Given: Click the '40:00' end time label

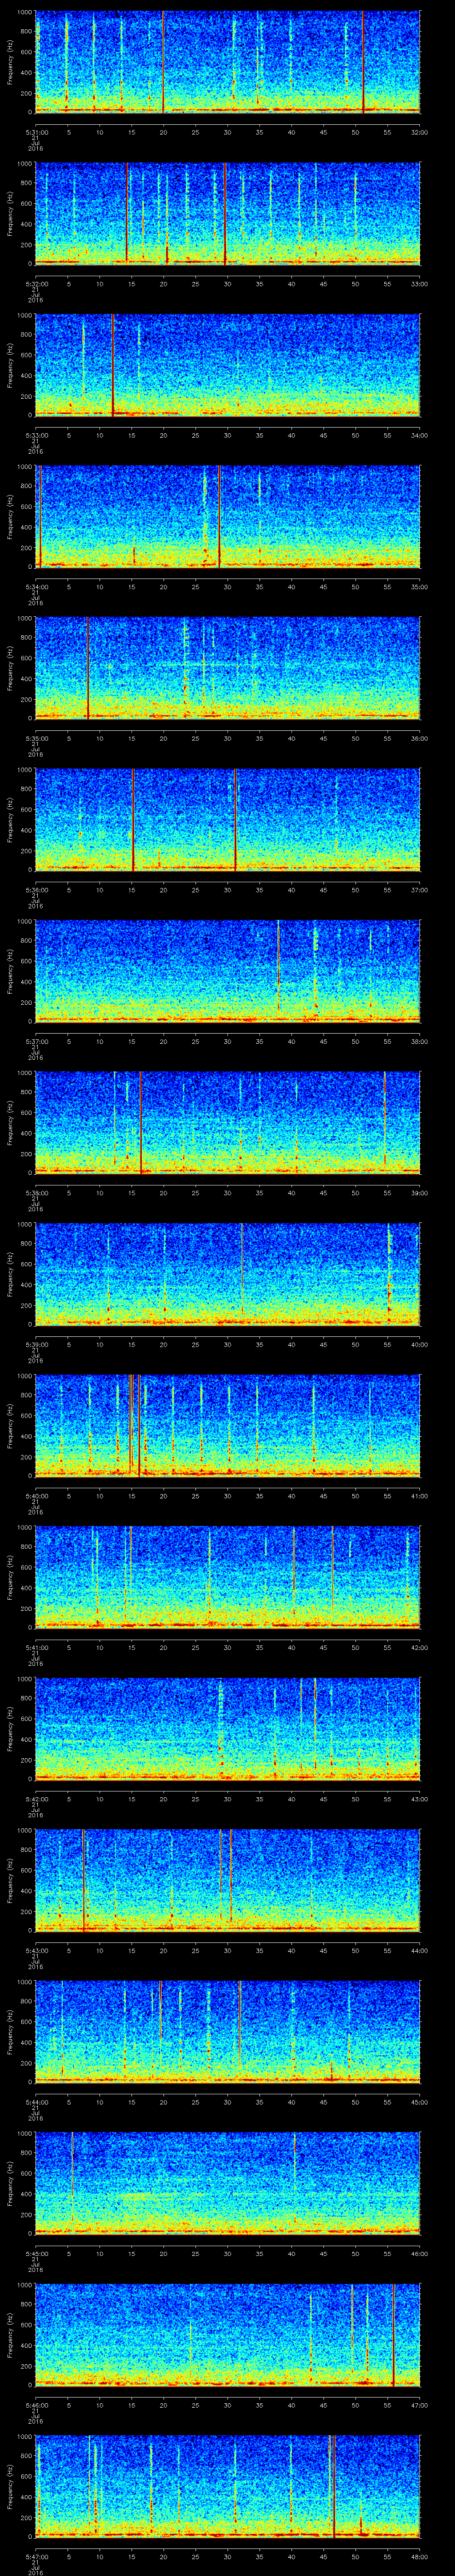Looking at the screenshot, I should click(x=419, y=1344).
